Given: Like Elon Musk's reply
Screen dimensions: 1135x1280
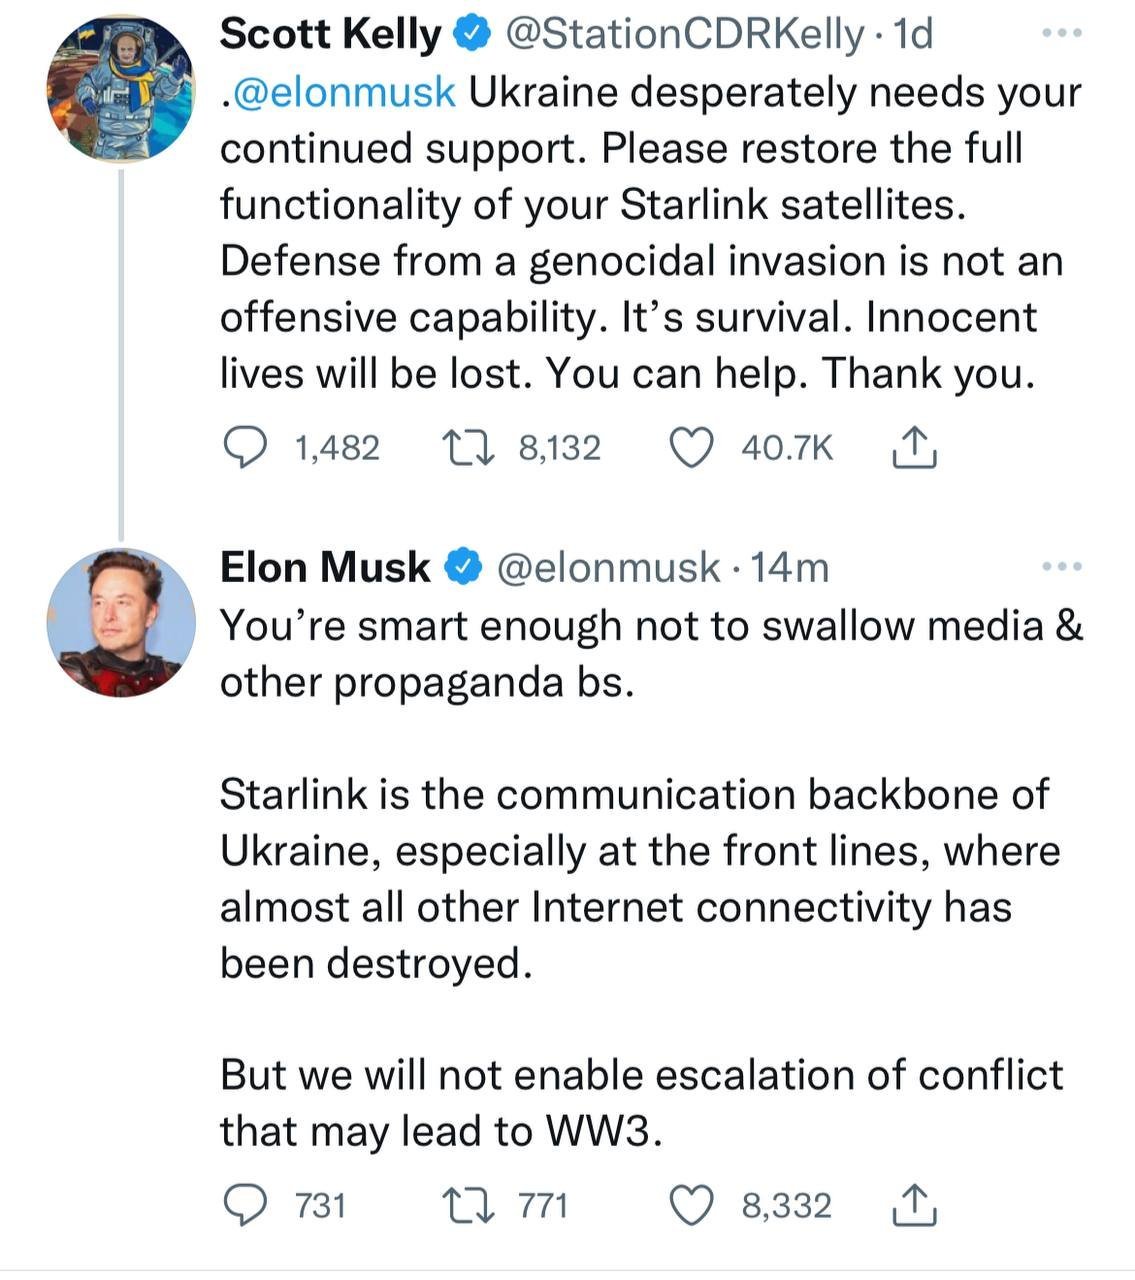Looking at the screenshot, I should click(x=691, y=1205).
